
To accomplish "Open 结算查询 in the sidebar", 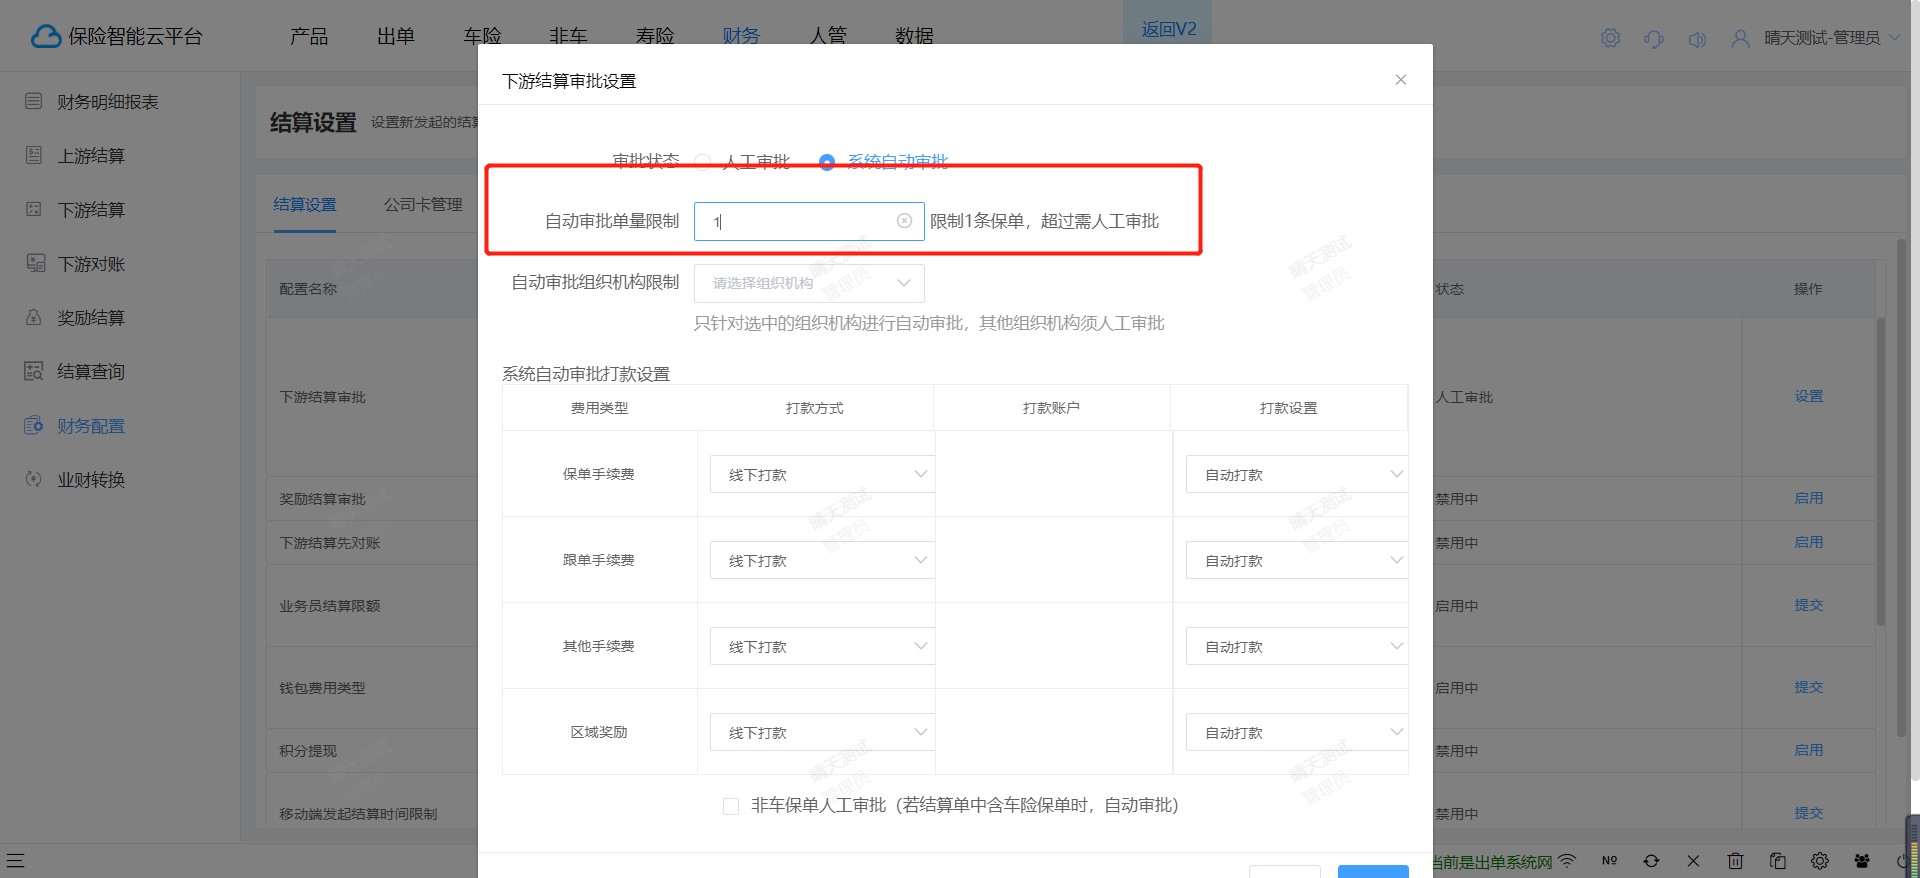I will point(91,372).
